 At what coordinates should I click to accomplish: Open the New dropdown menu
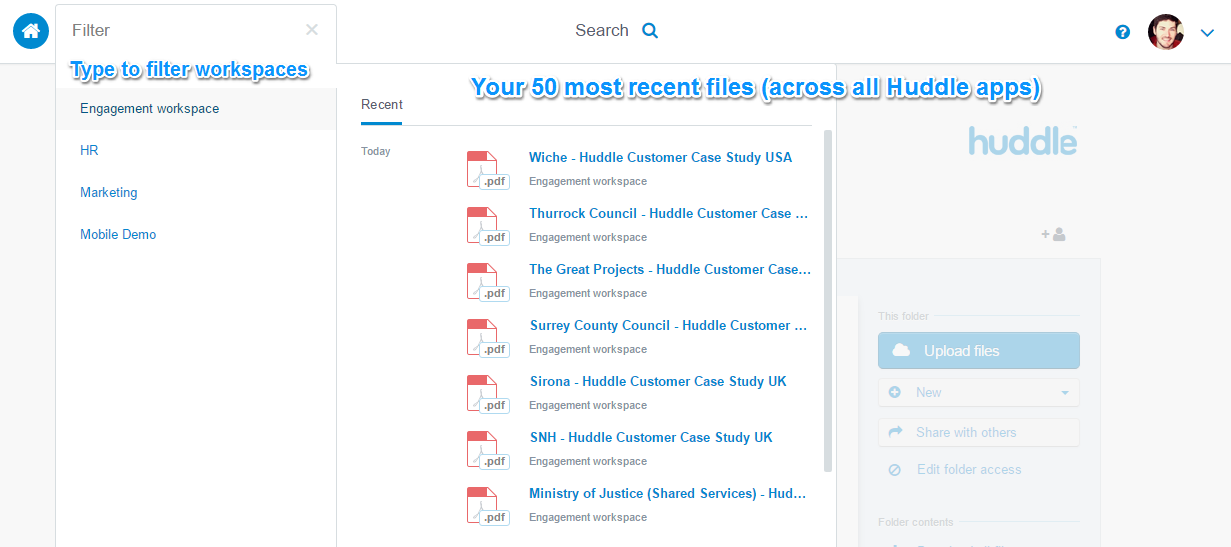point(979,393)
